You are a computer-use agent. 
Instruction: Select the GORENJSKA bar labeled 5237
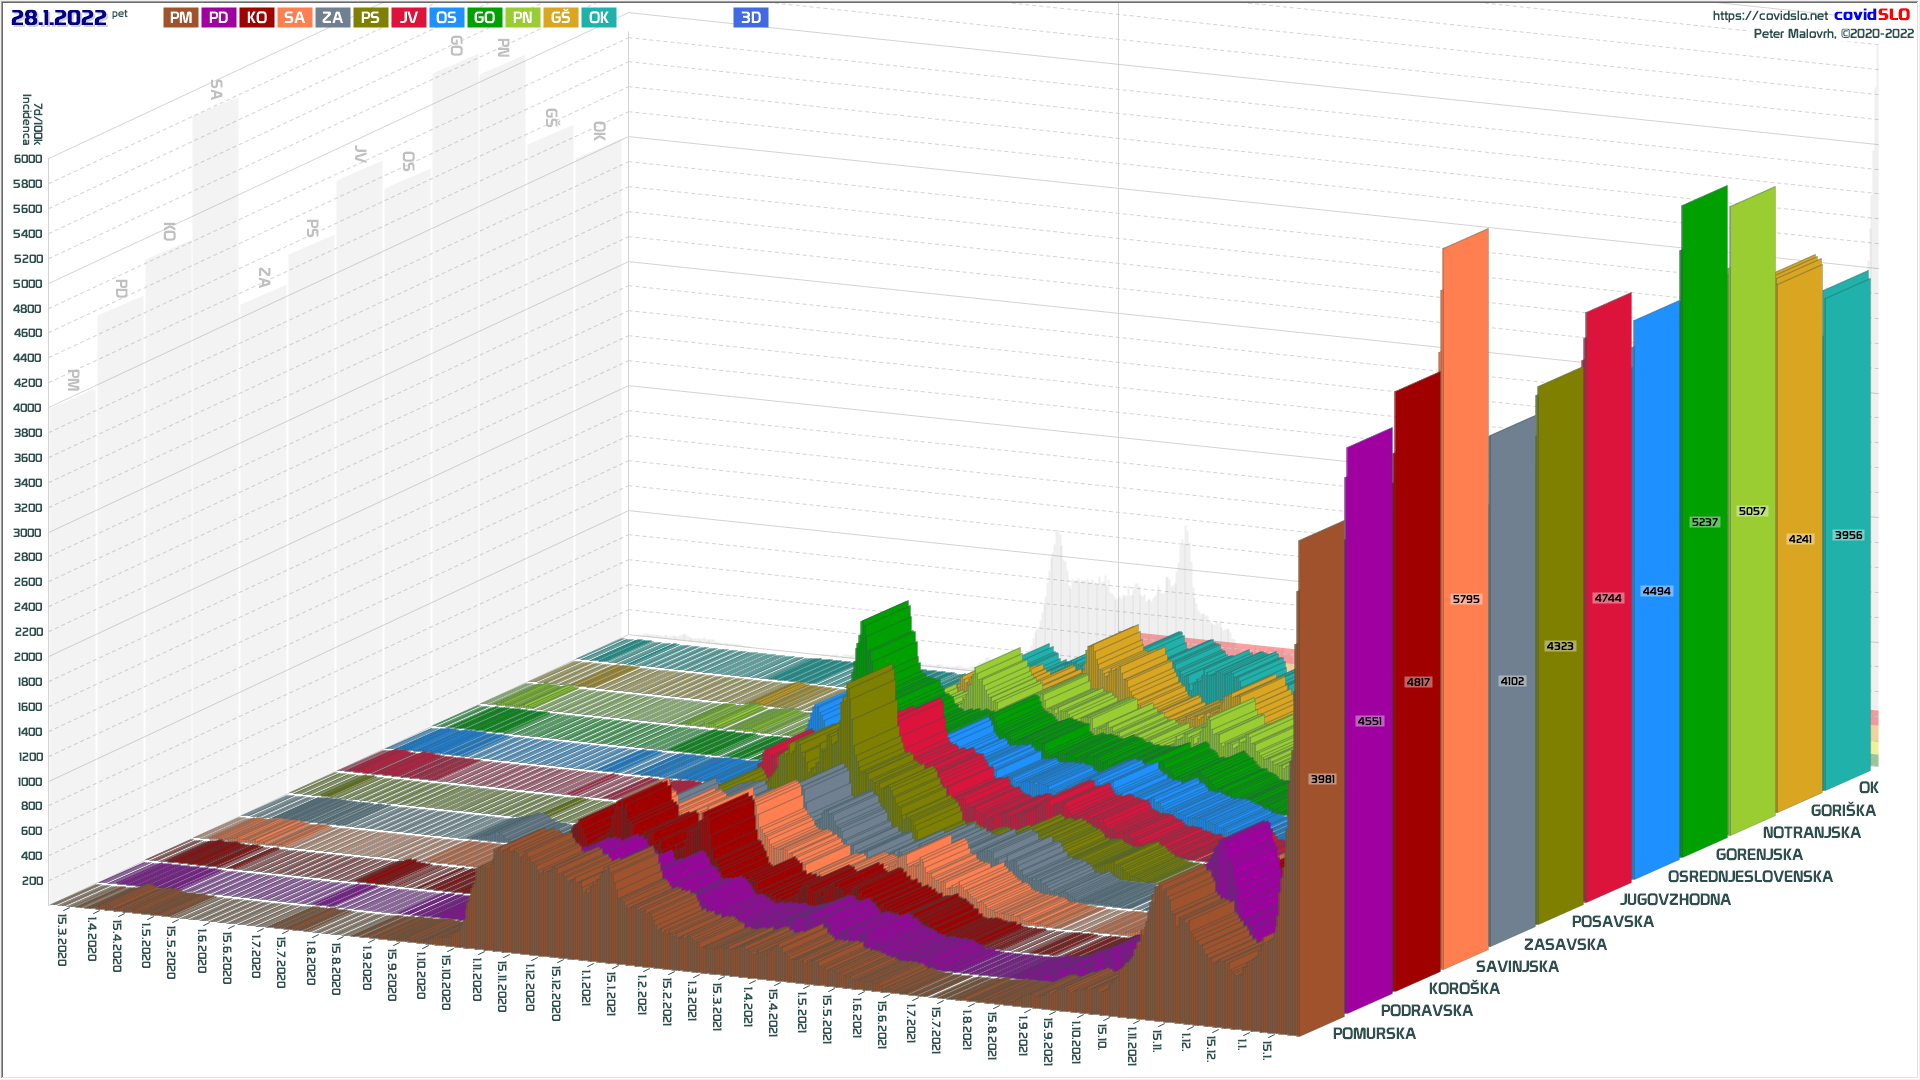[x=1704, y=522]
